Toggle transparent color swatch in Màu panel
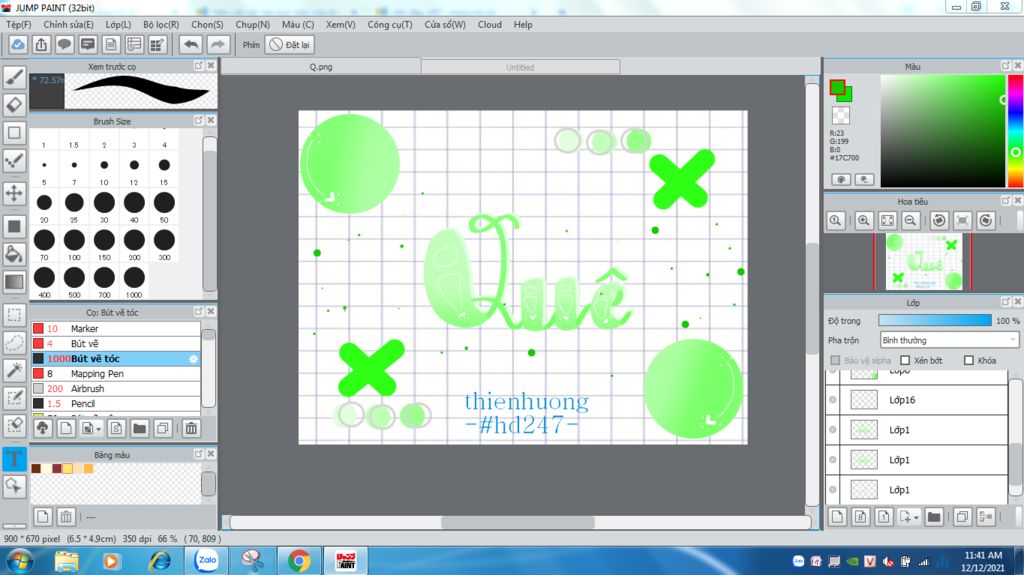This screenshot has width=1024, height=575. click(x=841, y=115)
